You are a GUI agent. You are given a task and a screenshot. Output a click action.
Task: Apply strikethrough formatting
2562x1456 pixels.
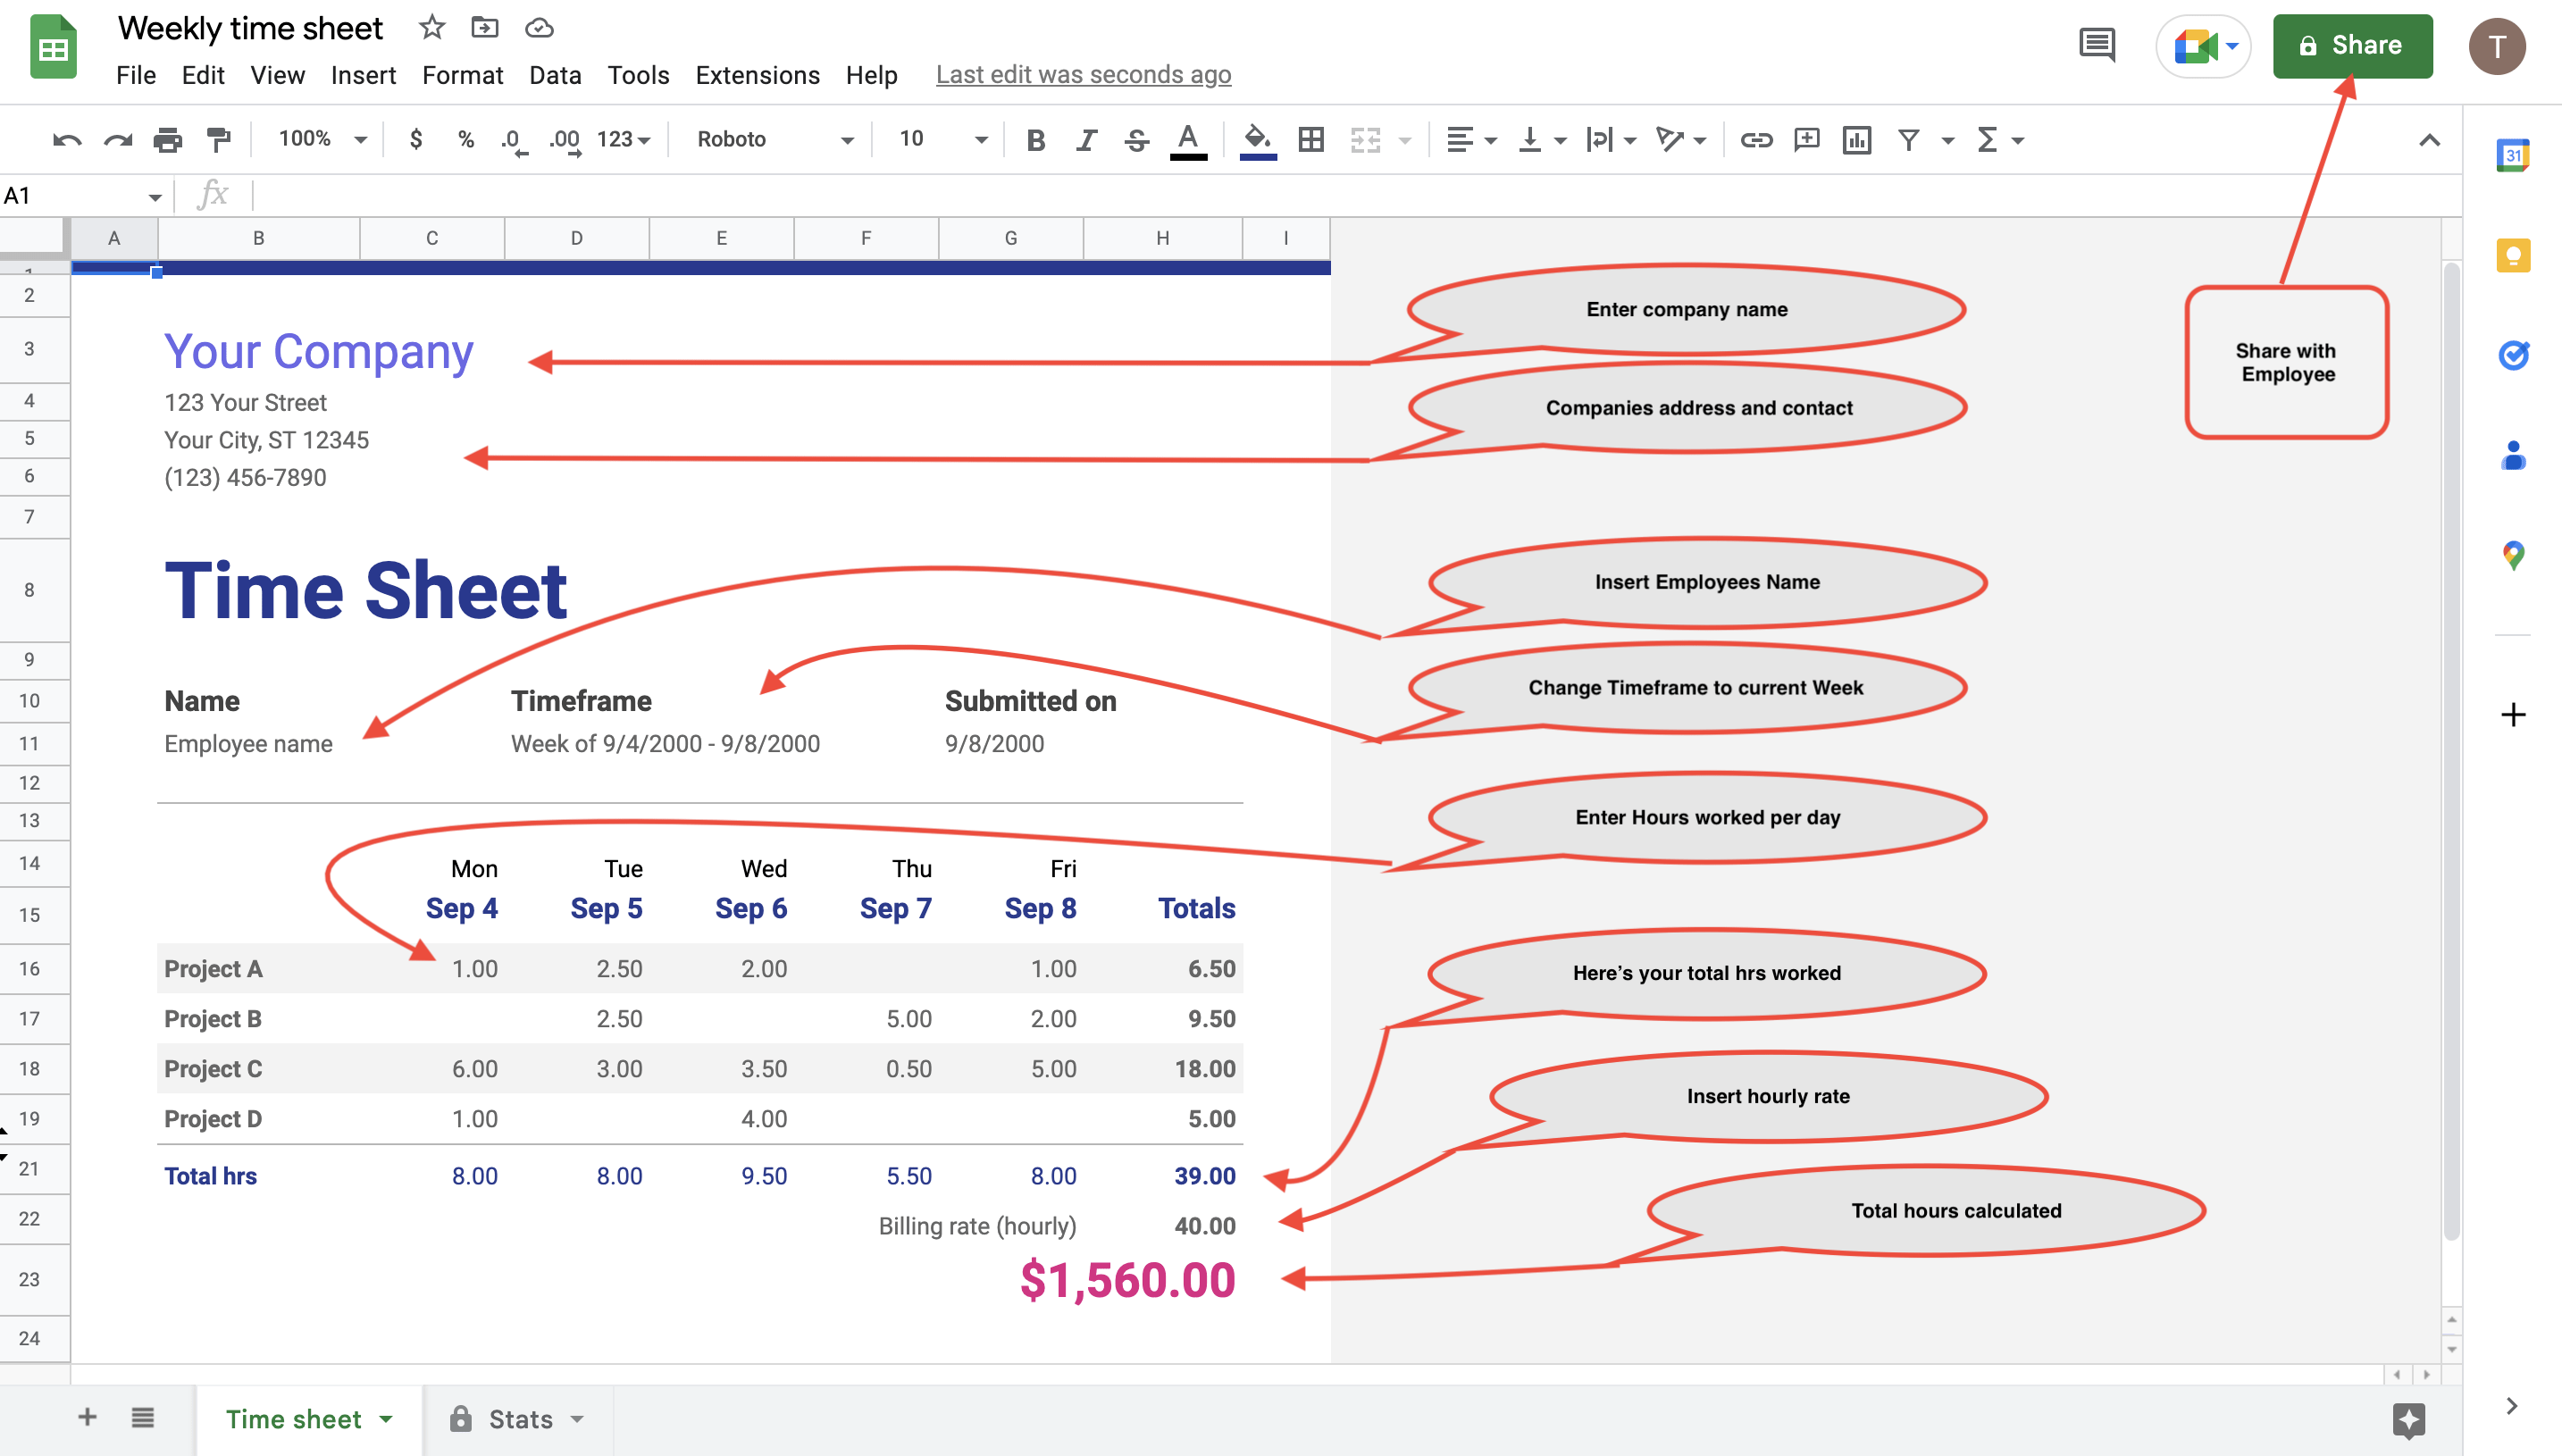[1136, 140]
